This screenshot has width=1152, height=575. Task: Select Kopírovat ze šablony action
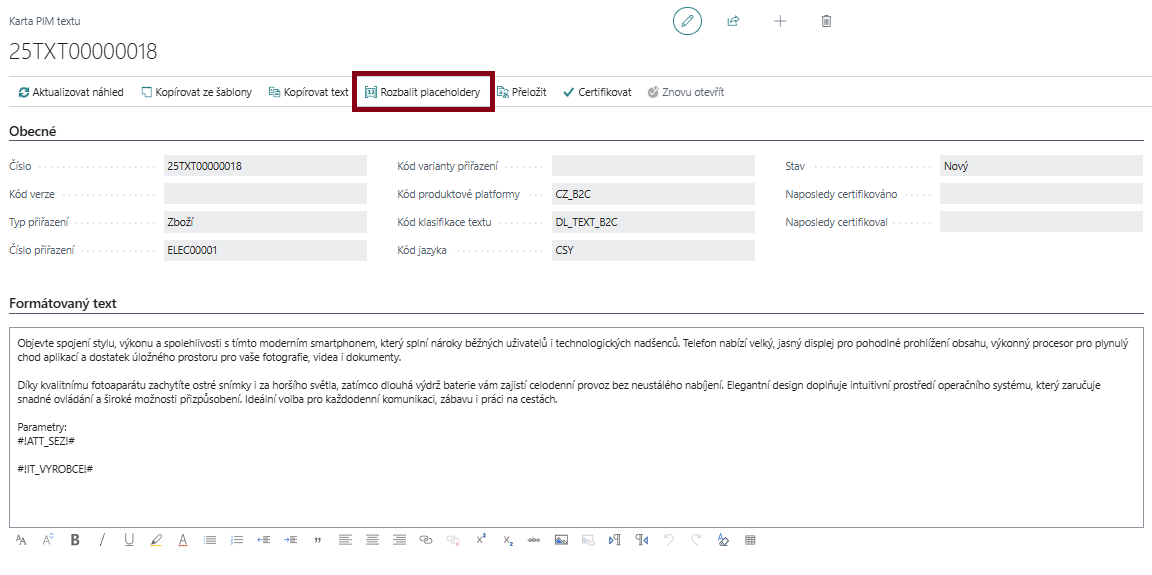(x=196, y=92)
